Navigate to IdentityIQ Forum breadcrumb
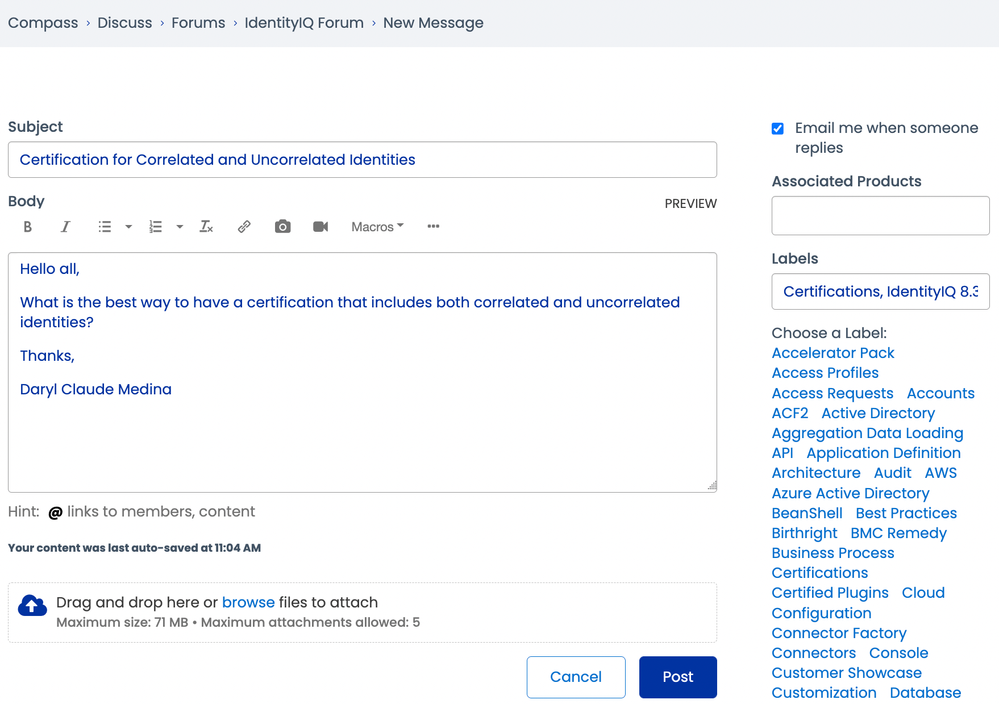This screenshot has height=704, width=999. click(x=304, y=23)
